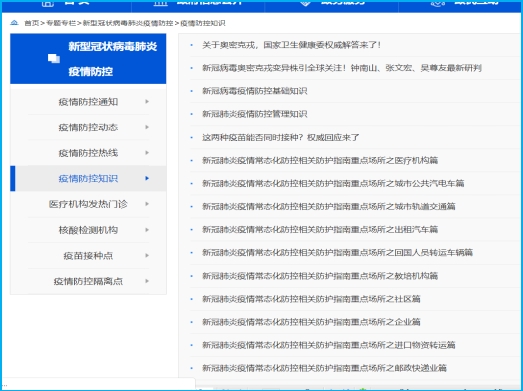Open 疫情防控知识 breadcrumb link
The height and width of the screenshot is (391, 523).
click(x=203, y=23)
